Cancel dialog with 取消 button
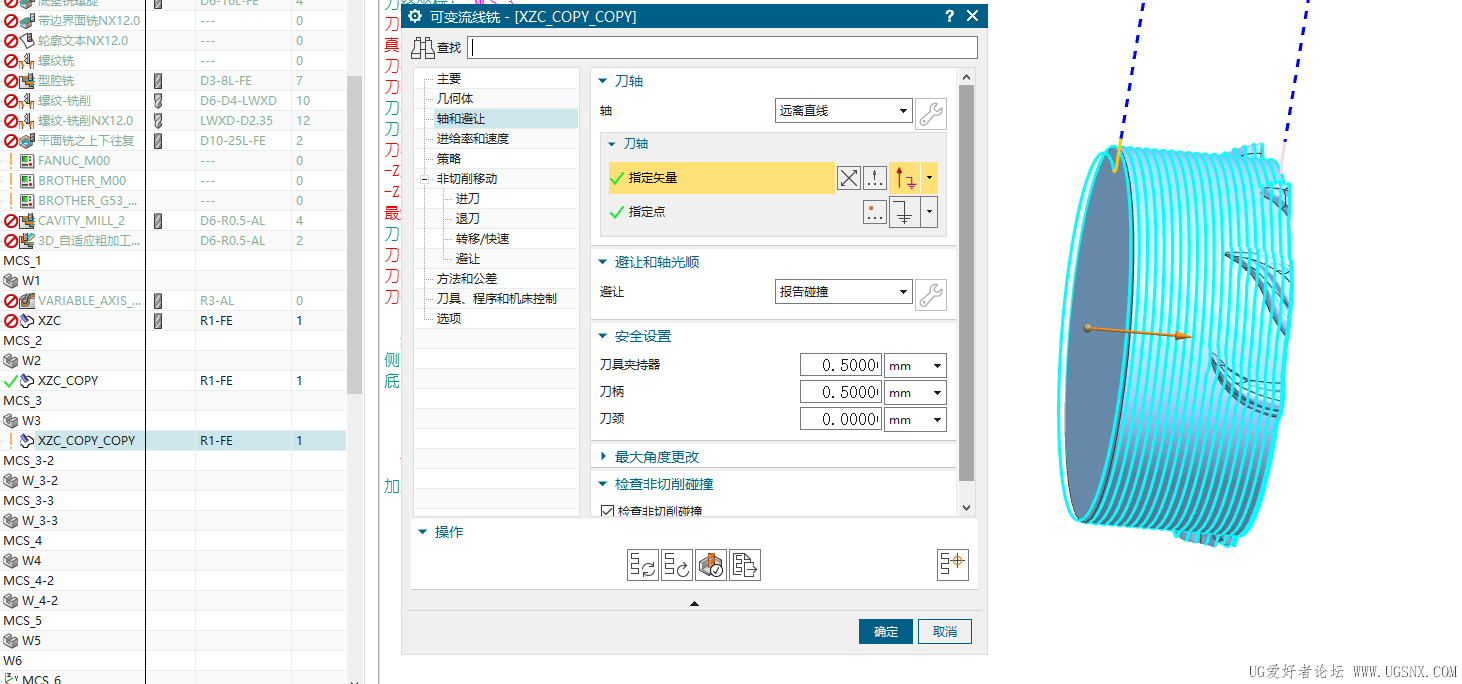Viewport: 1462px width, 684px height. 944,631
